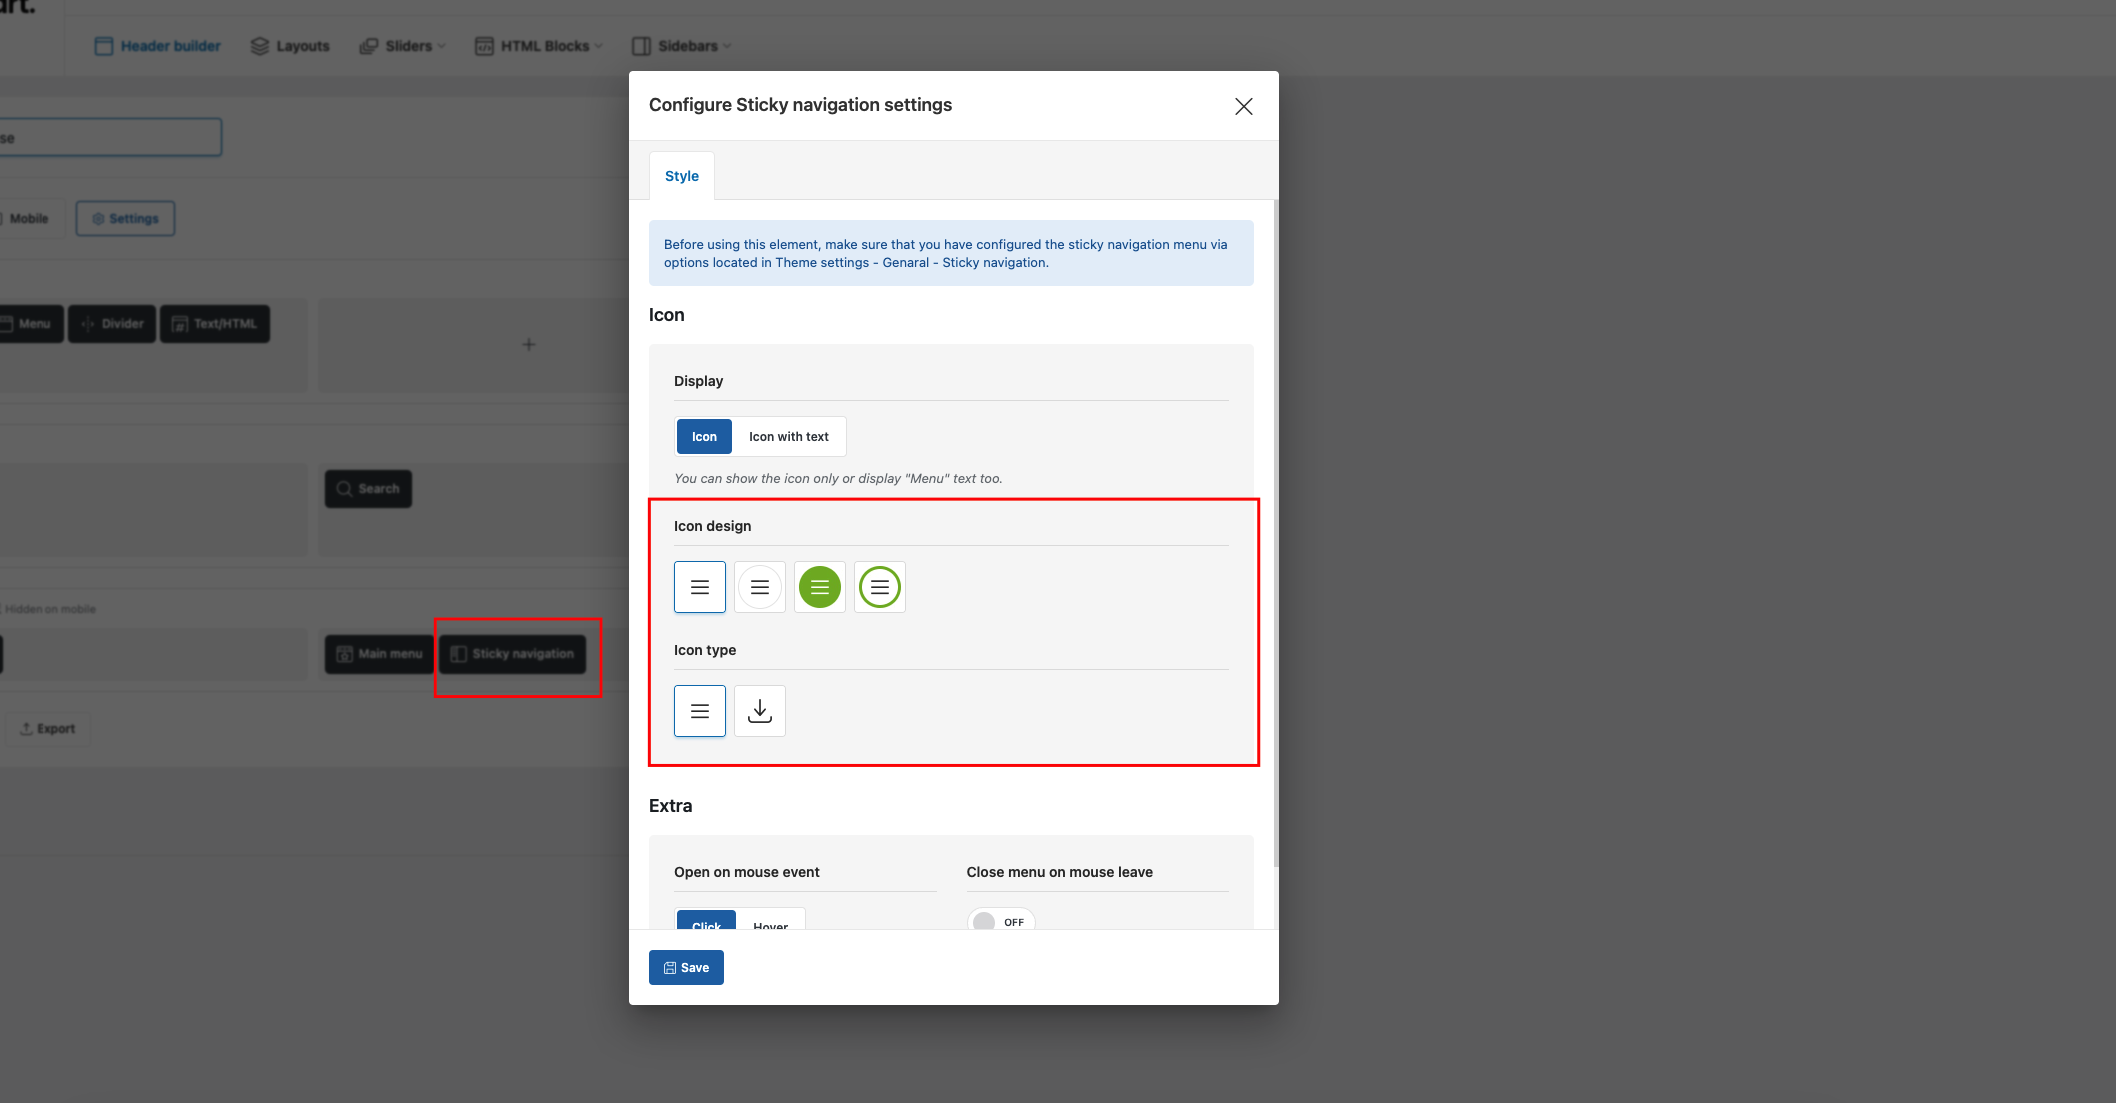Click the Export button
This screenshot has height=1103, width=2116.
pos(48,729)
